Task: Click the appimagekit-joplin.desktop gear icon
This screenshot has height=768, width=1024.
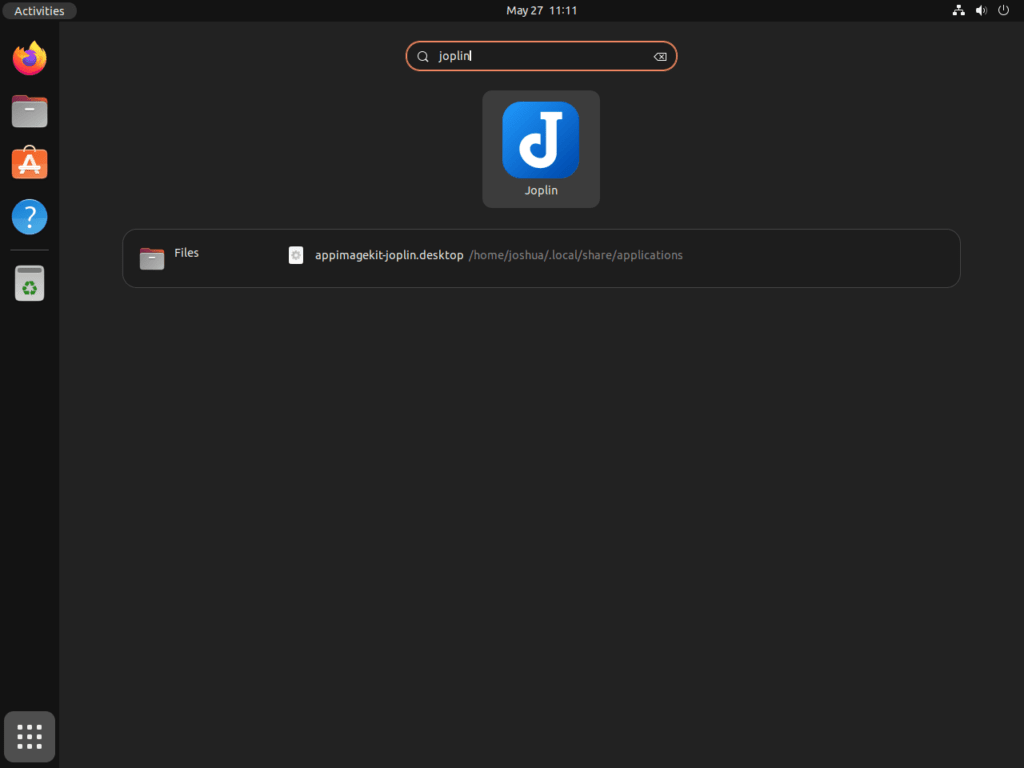Action: point(296,255)
